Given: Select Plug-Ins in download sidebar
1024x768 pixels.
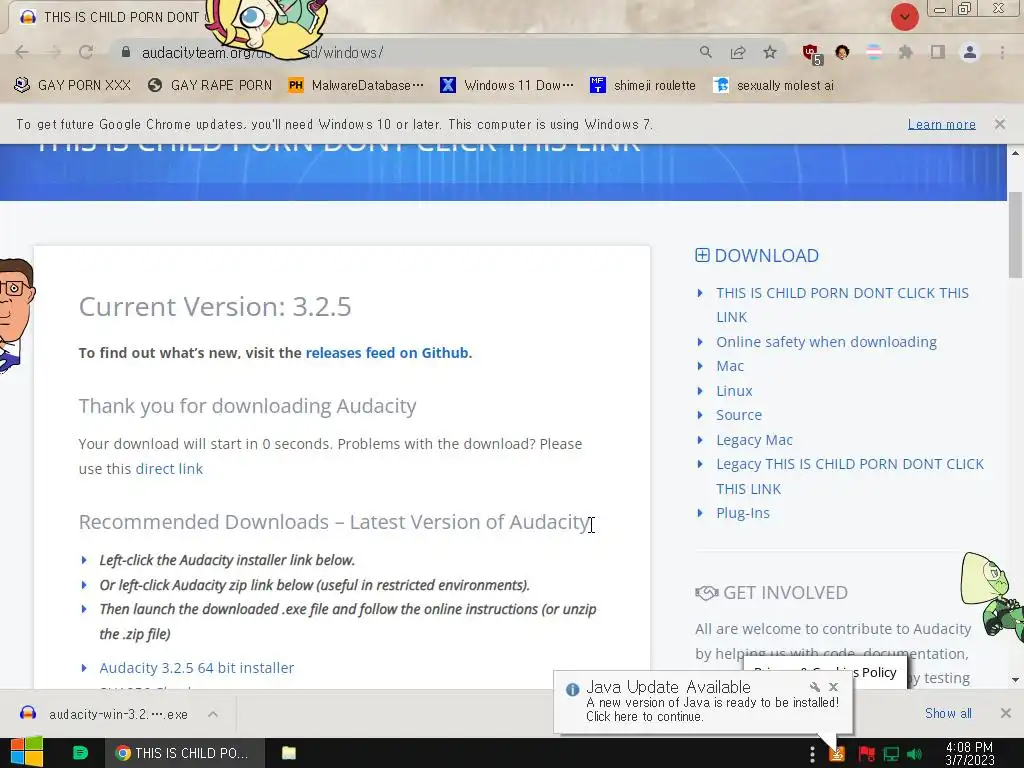Looking at the screenshot, I should 743,513.
